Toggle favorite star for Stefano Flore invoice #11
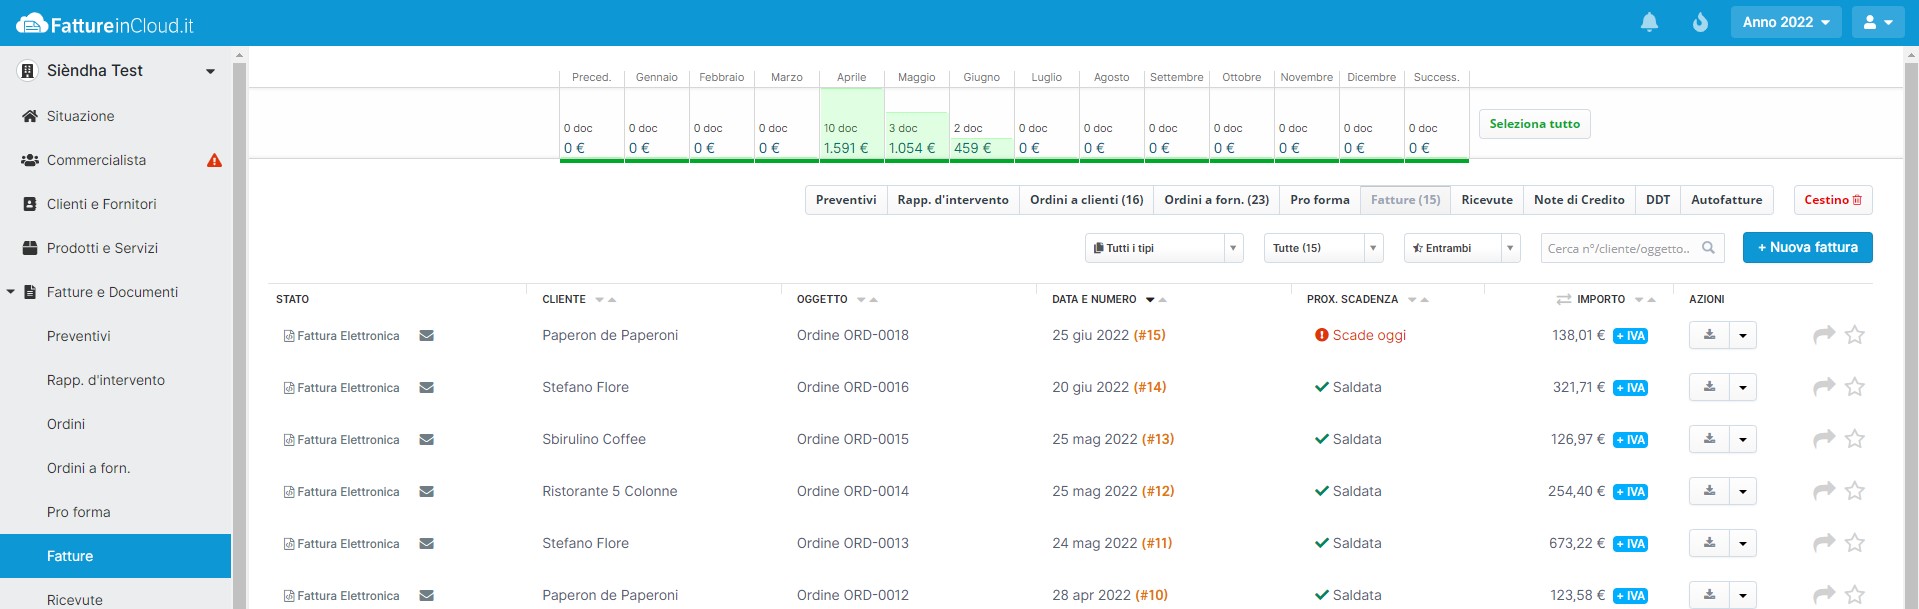Screen dimensions: 1919x609 [1855, 543]
